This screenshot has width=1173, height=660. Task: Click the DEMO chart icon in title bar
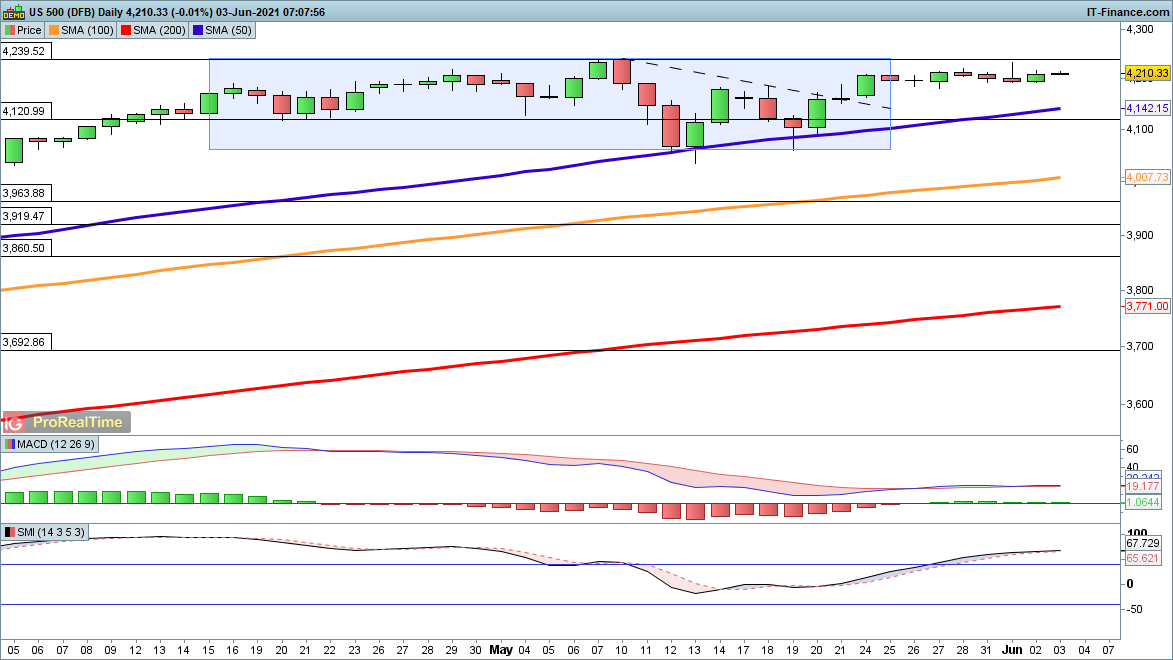pos(13,12)
